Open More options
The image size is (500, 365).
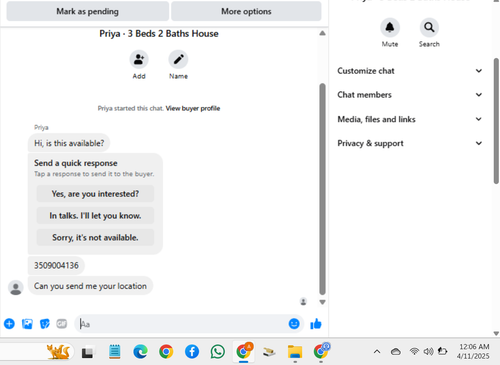pyautogui.click(x=246, y=11)
